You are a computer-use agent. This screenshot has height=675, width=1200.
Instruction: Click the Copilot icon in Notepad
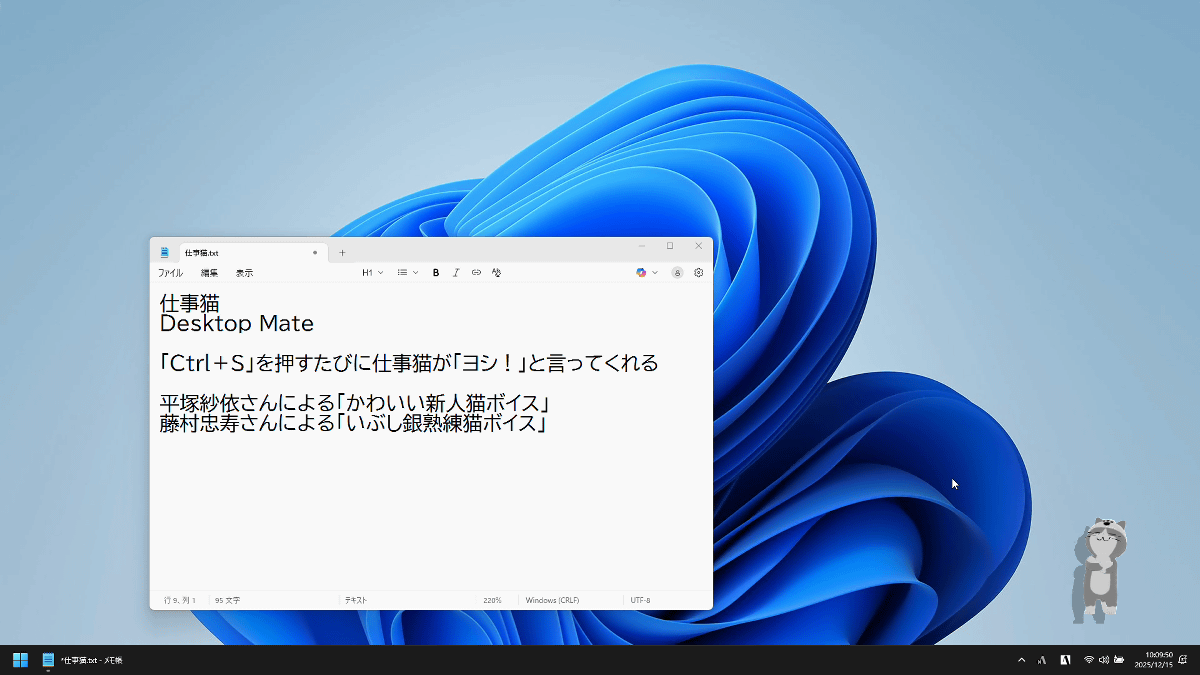[642, 272]
